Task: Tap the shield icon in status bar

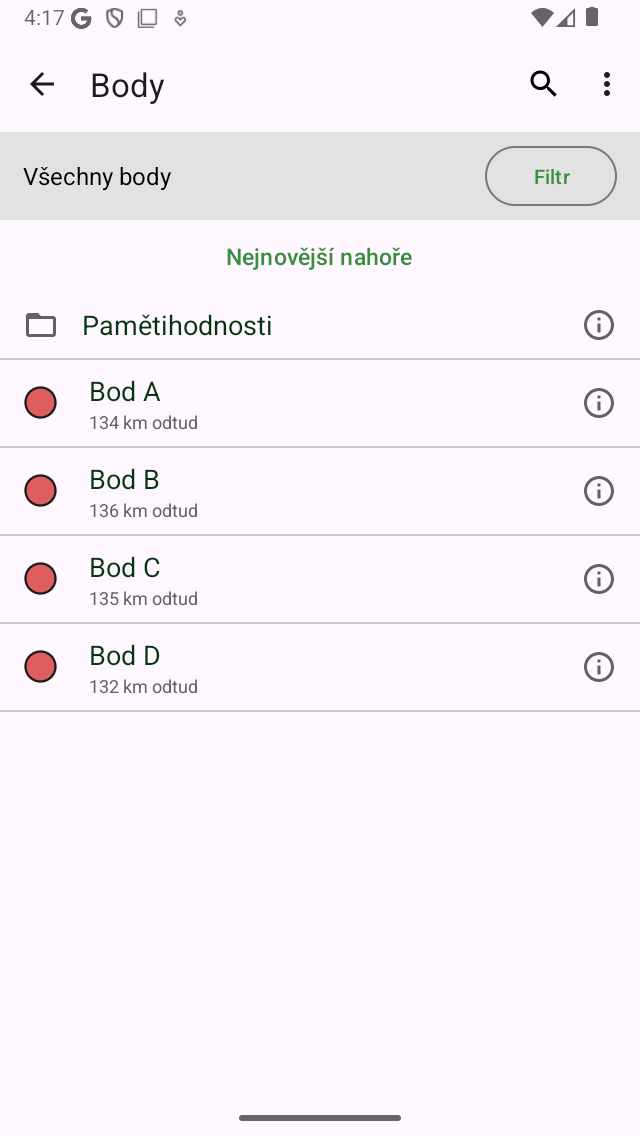Action: (115, 18)
